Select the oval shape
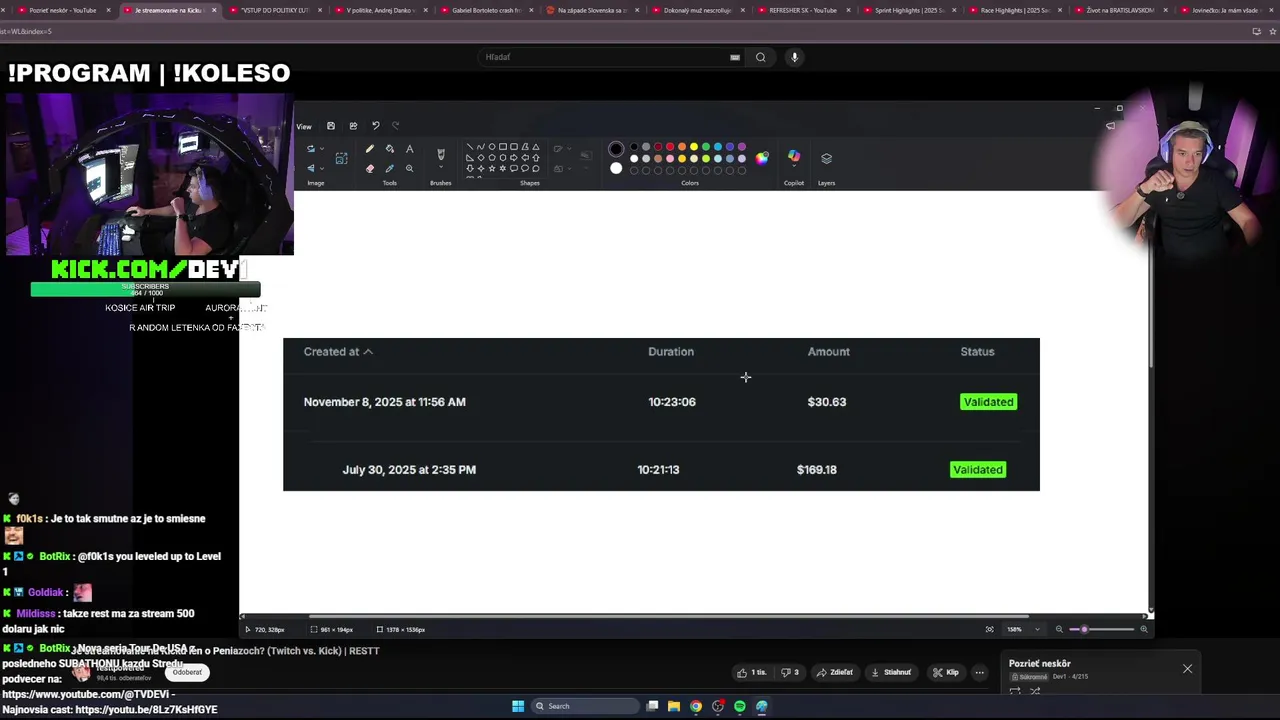The image size is (1280, 720). [492, 147]
